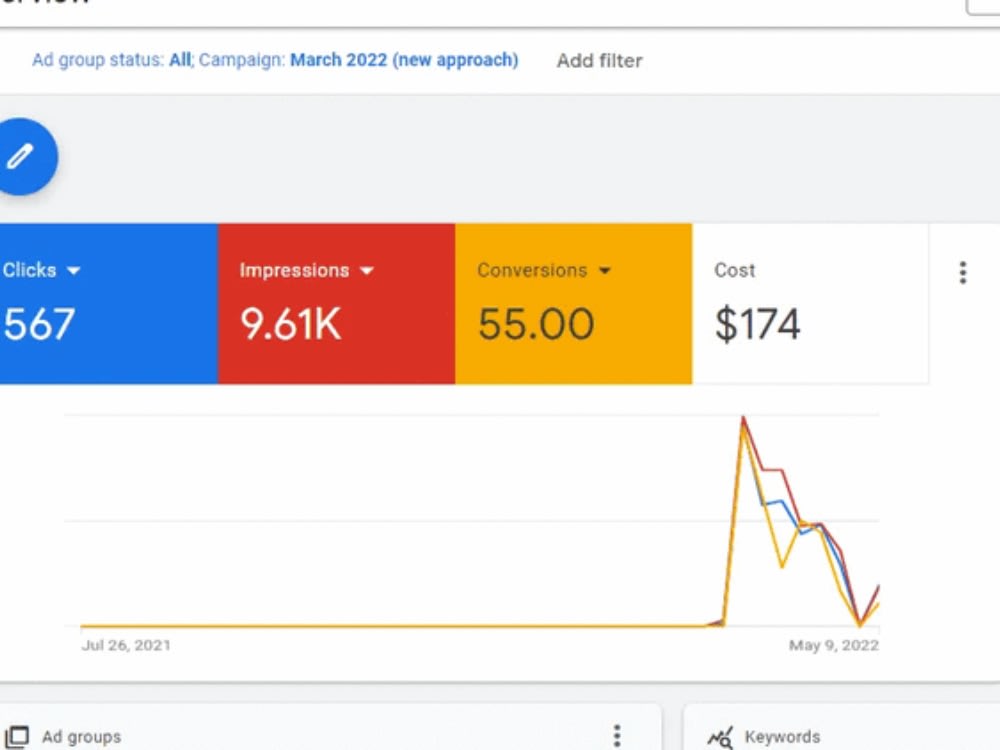
Task: Click the Jul 26, 2021 axis date label
Action: (x=126, y=645)
